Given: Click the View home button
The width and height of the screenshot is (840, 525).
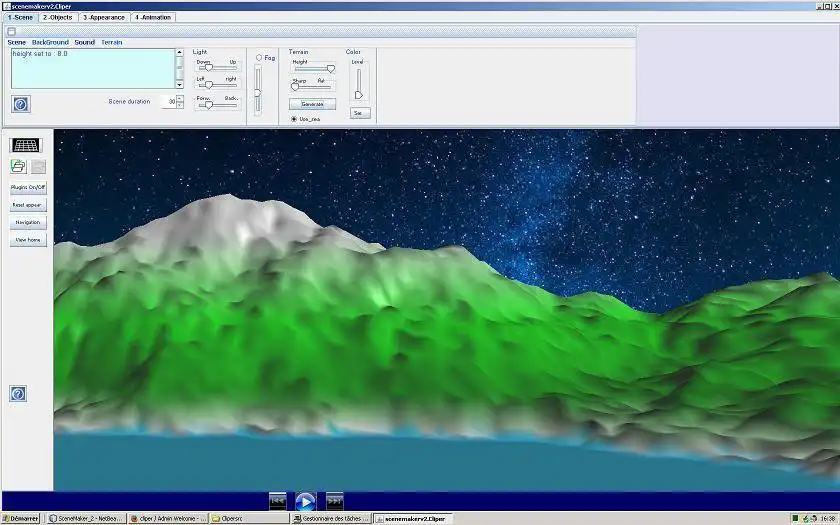Looking at the screenshot, I should pos(28,240).
